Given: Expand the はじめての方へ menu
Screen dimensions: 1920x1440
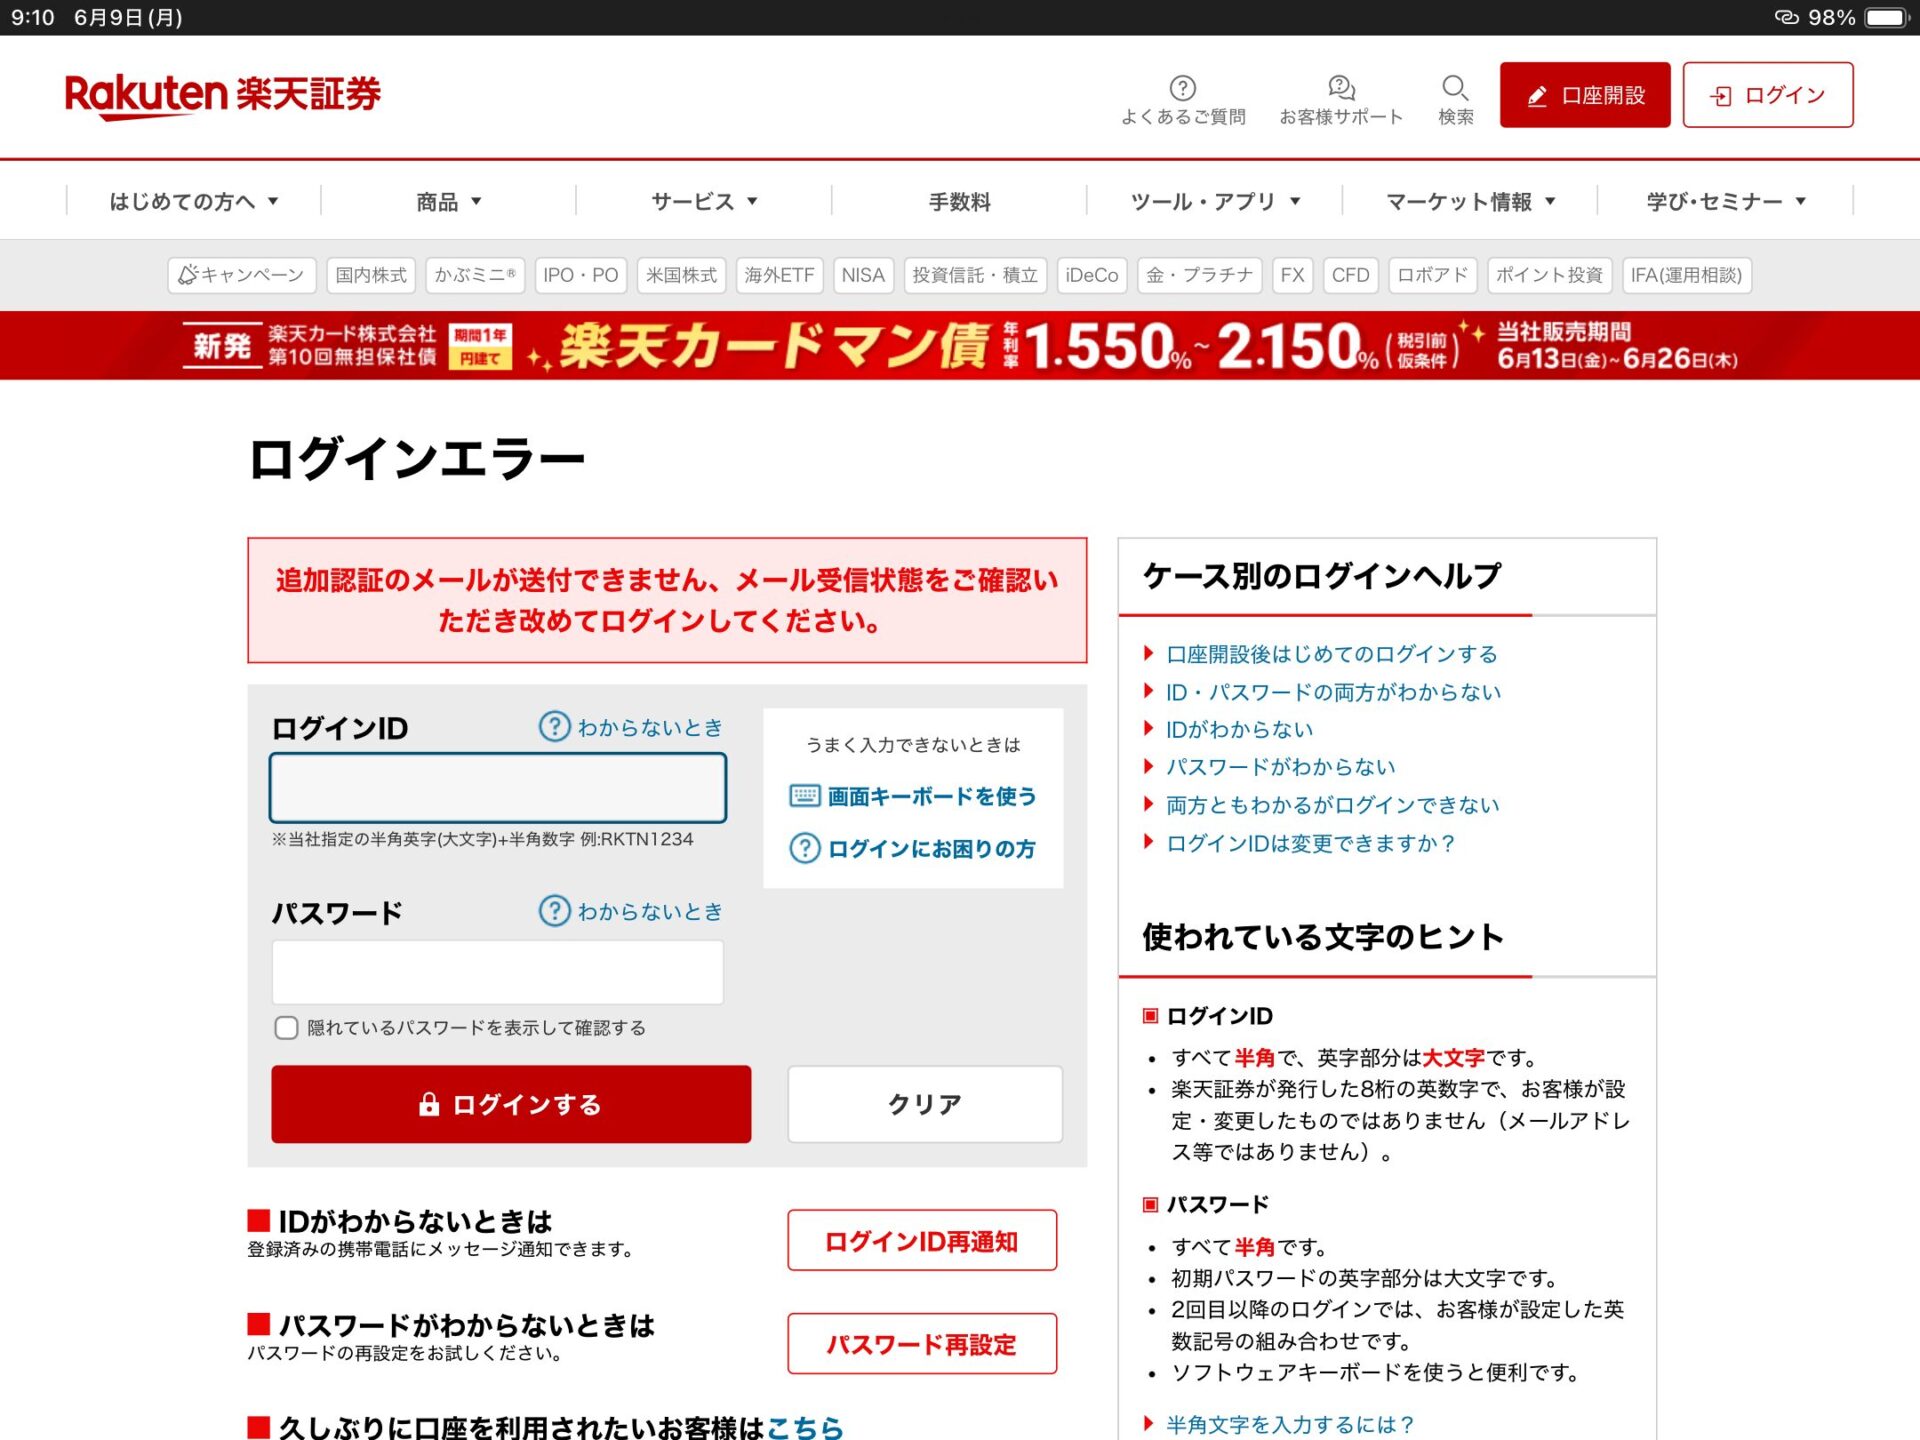Looking at the screenshot, I should pyautogui.click(x=193, y=201).
